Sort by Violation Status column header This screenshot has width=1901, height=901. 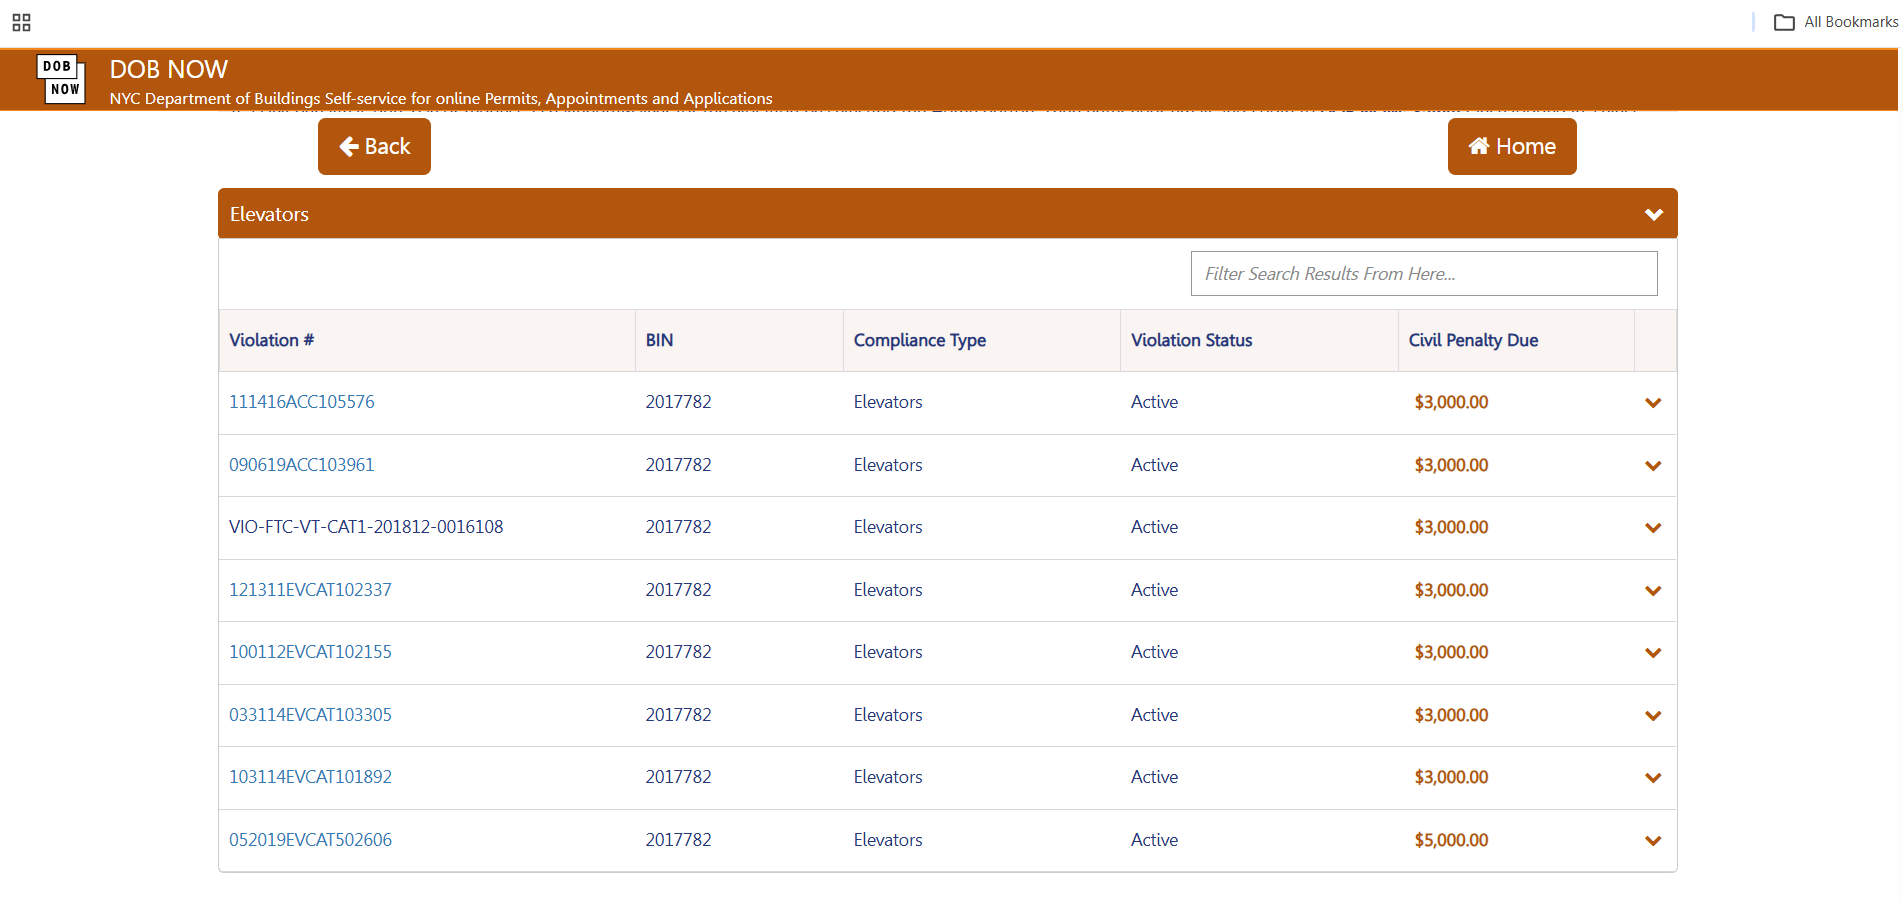[1192, 340]
